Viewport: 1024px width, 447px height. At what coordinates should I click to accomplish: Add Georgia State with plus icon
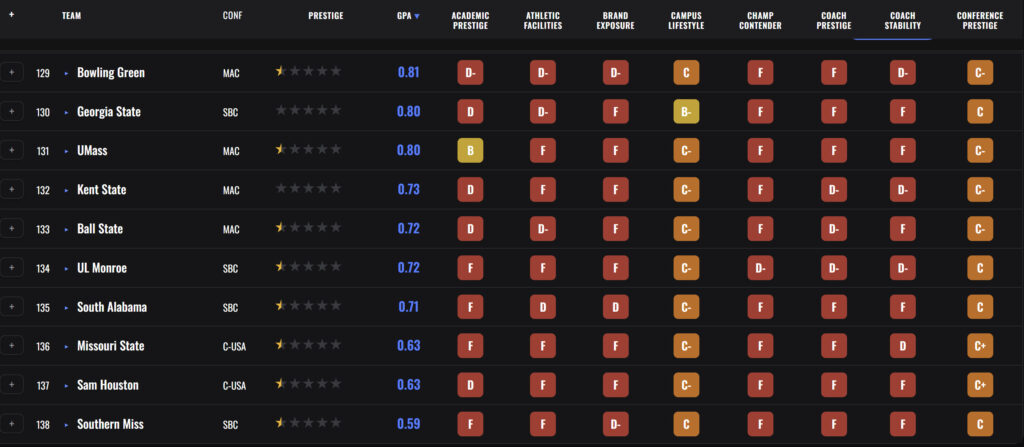coord(11,112)
